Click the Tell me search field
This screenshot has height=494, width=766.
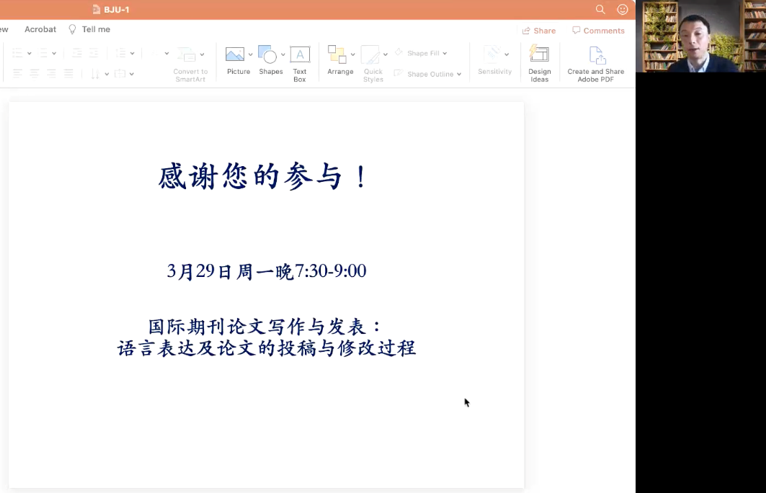[96, 29]
